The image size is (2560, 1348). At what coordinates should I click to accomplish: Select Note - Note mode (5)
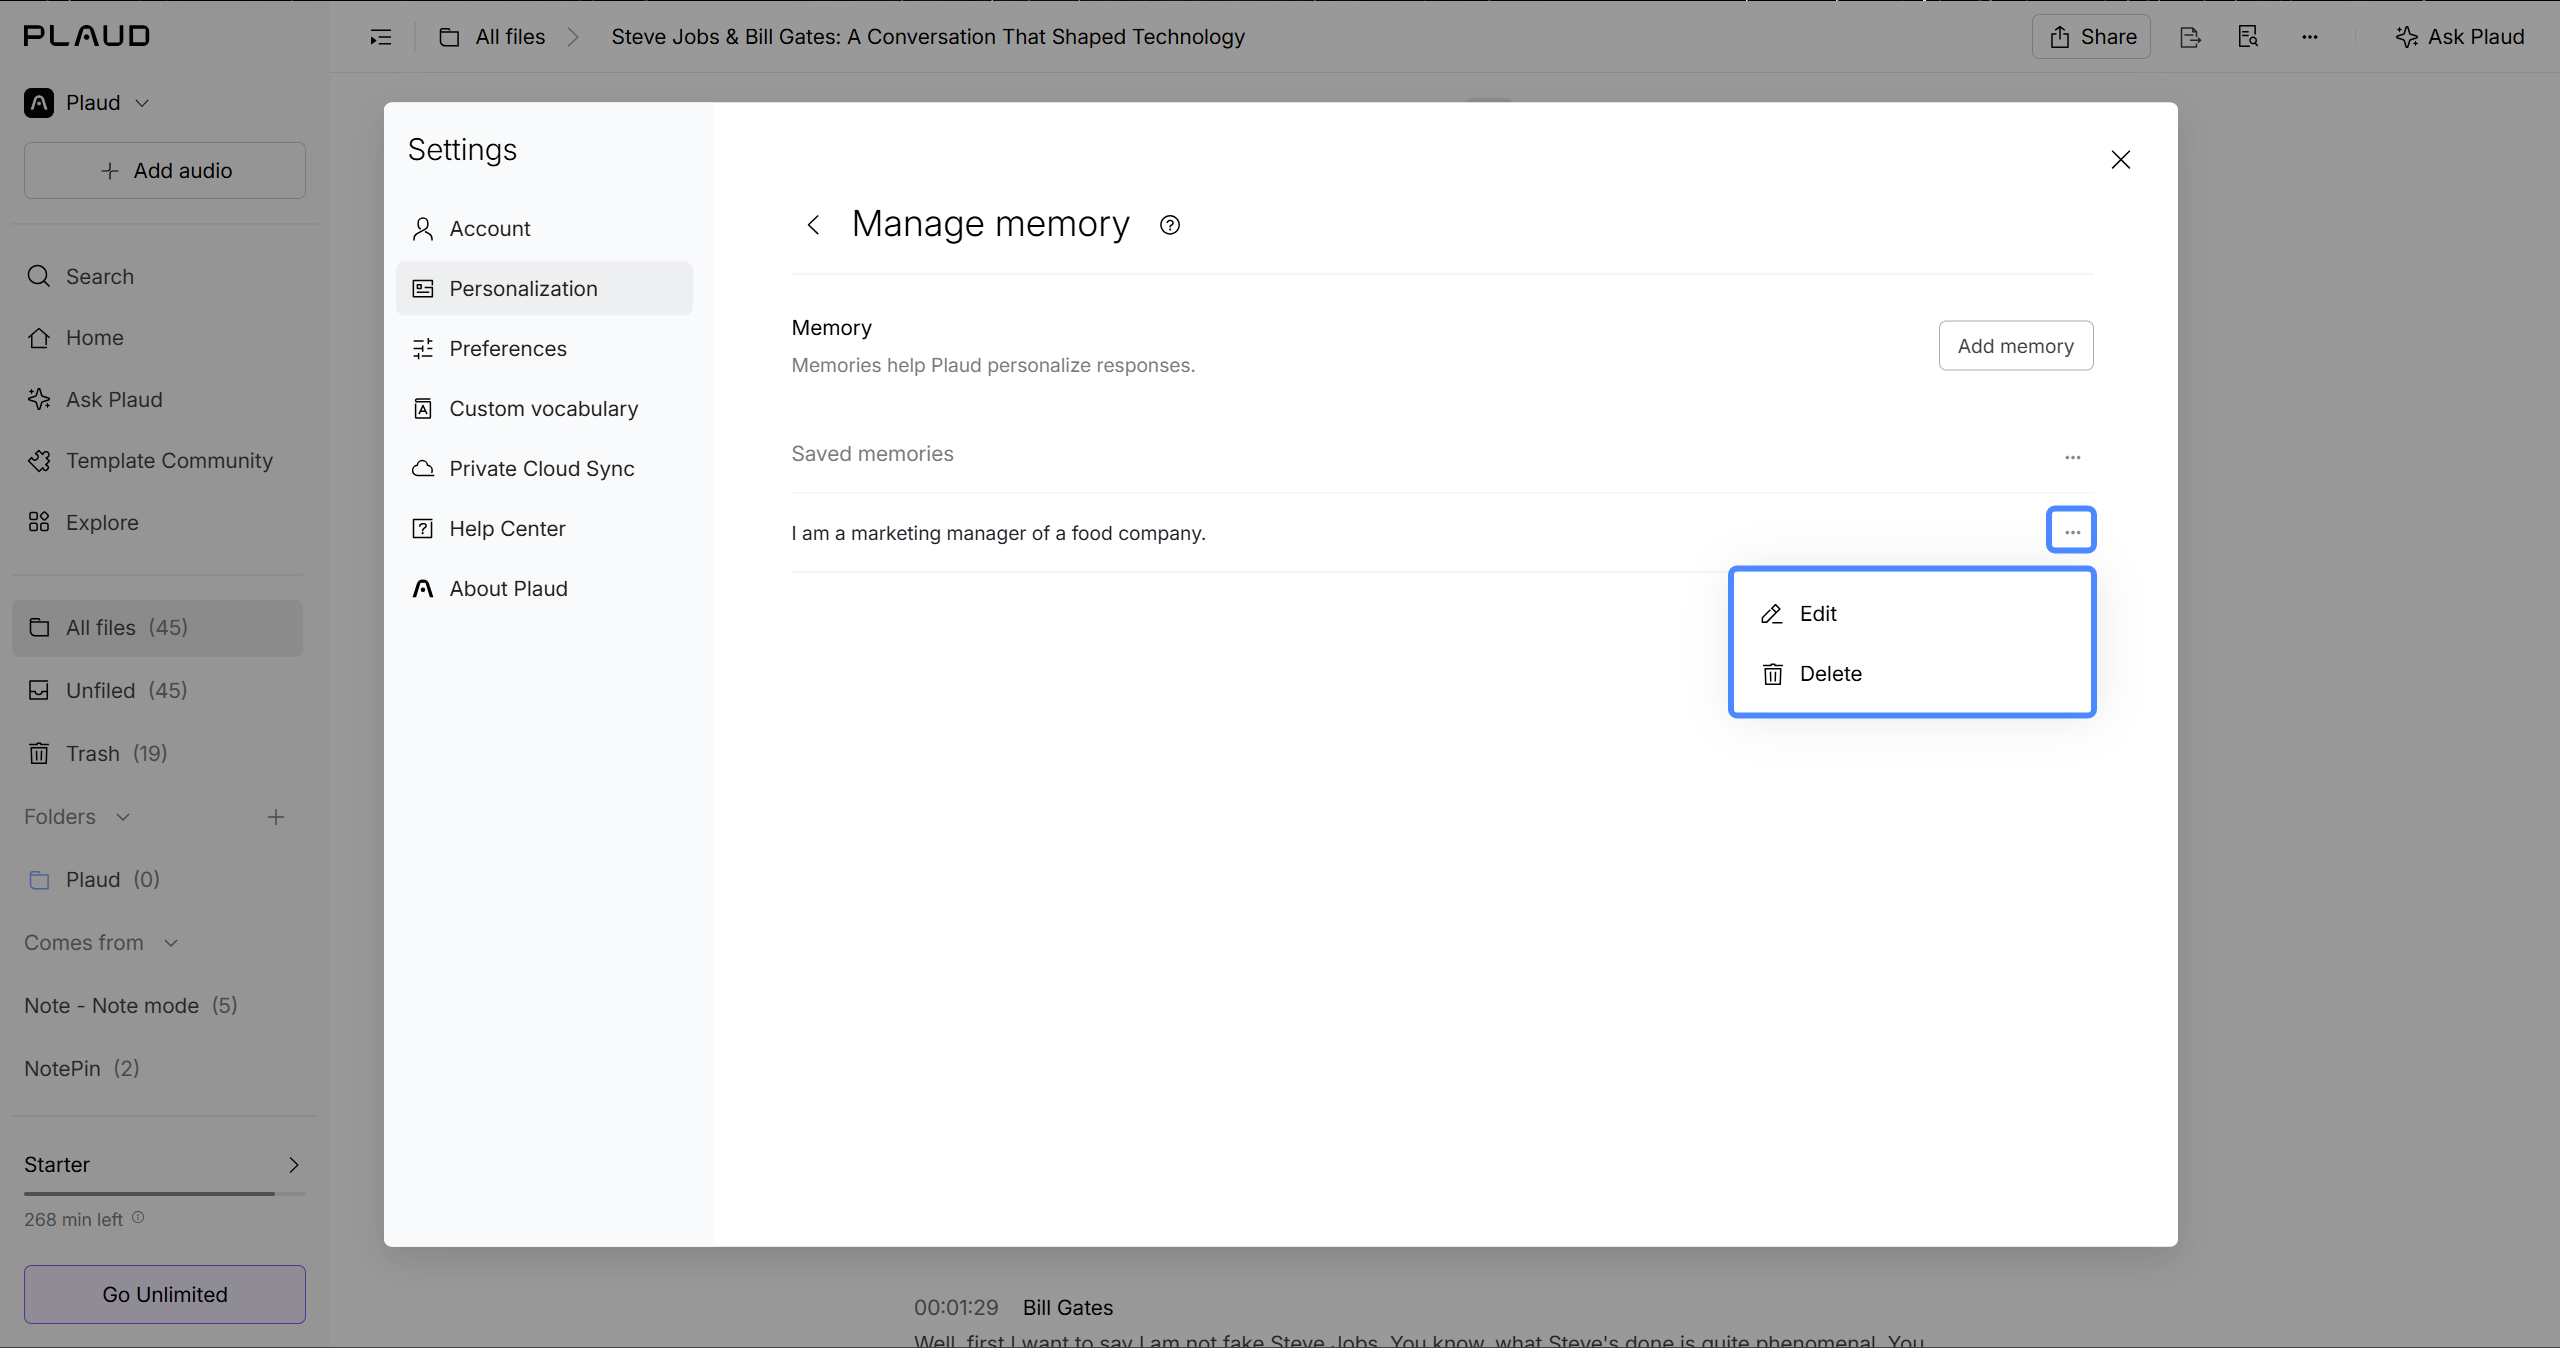[x=131, y=1006]
